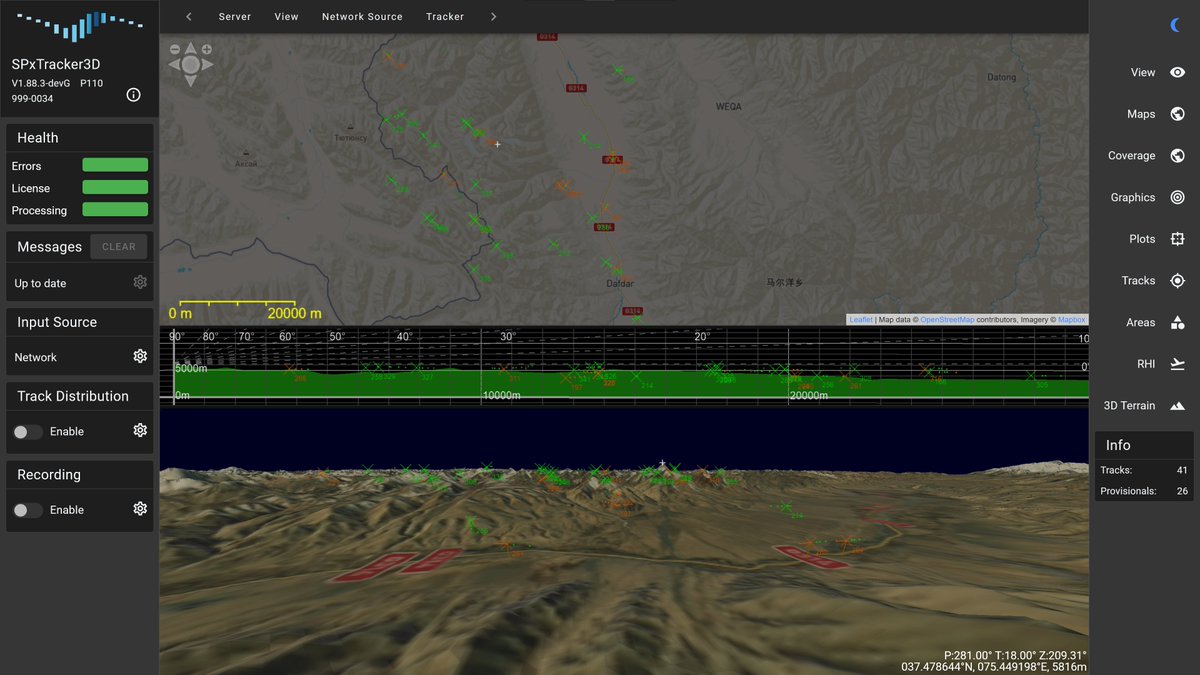Screen dimensions: 1200x675
Task: Open the Tracker menu
Action: 445,16
